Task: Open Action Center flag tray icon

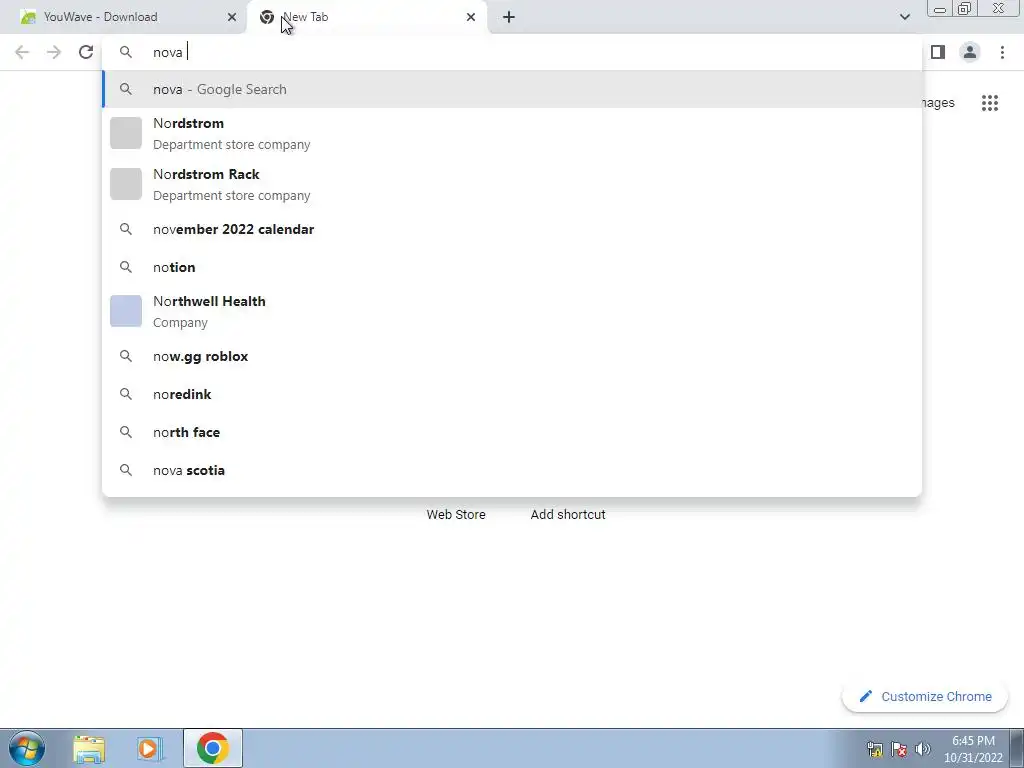Action: (x=899, y=749)
